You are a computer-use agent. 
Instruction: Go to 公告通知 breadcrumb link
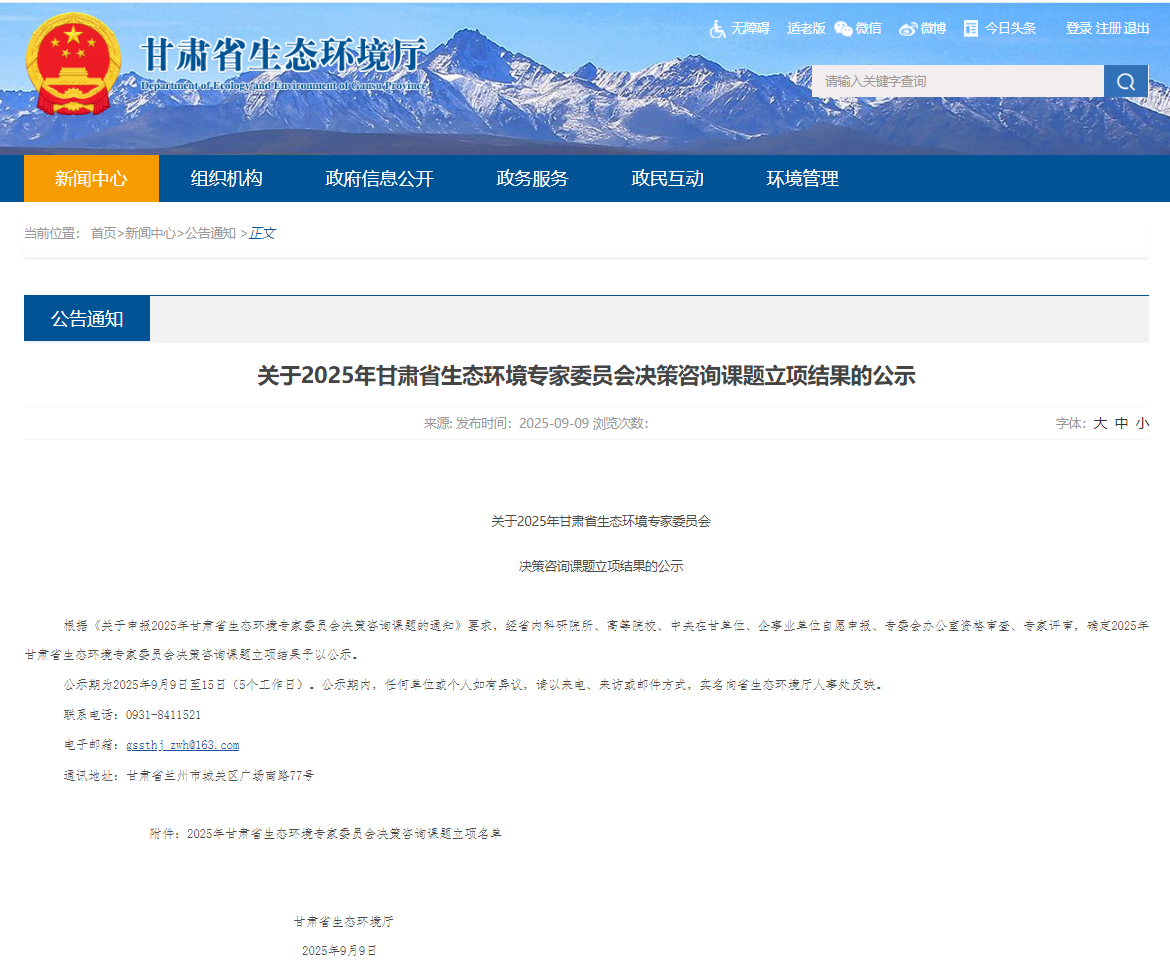click(x=210, y=233)
